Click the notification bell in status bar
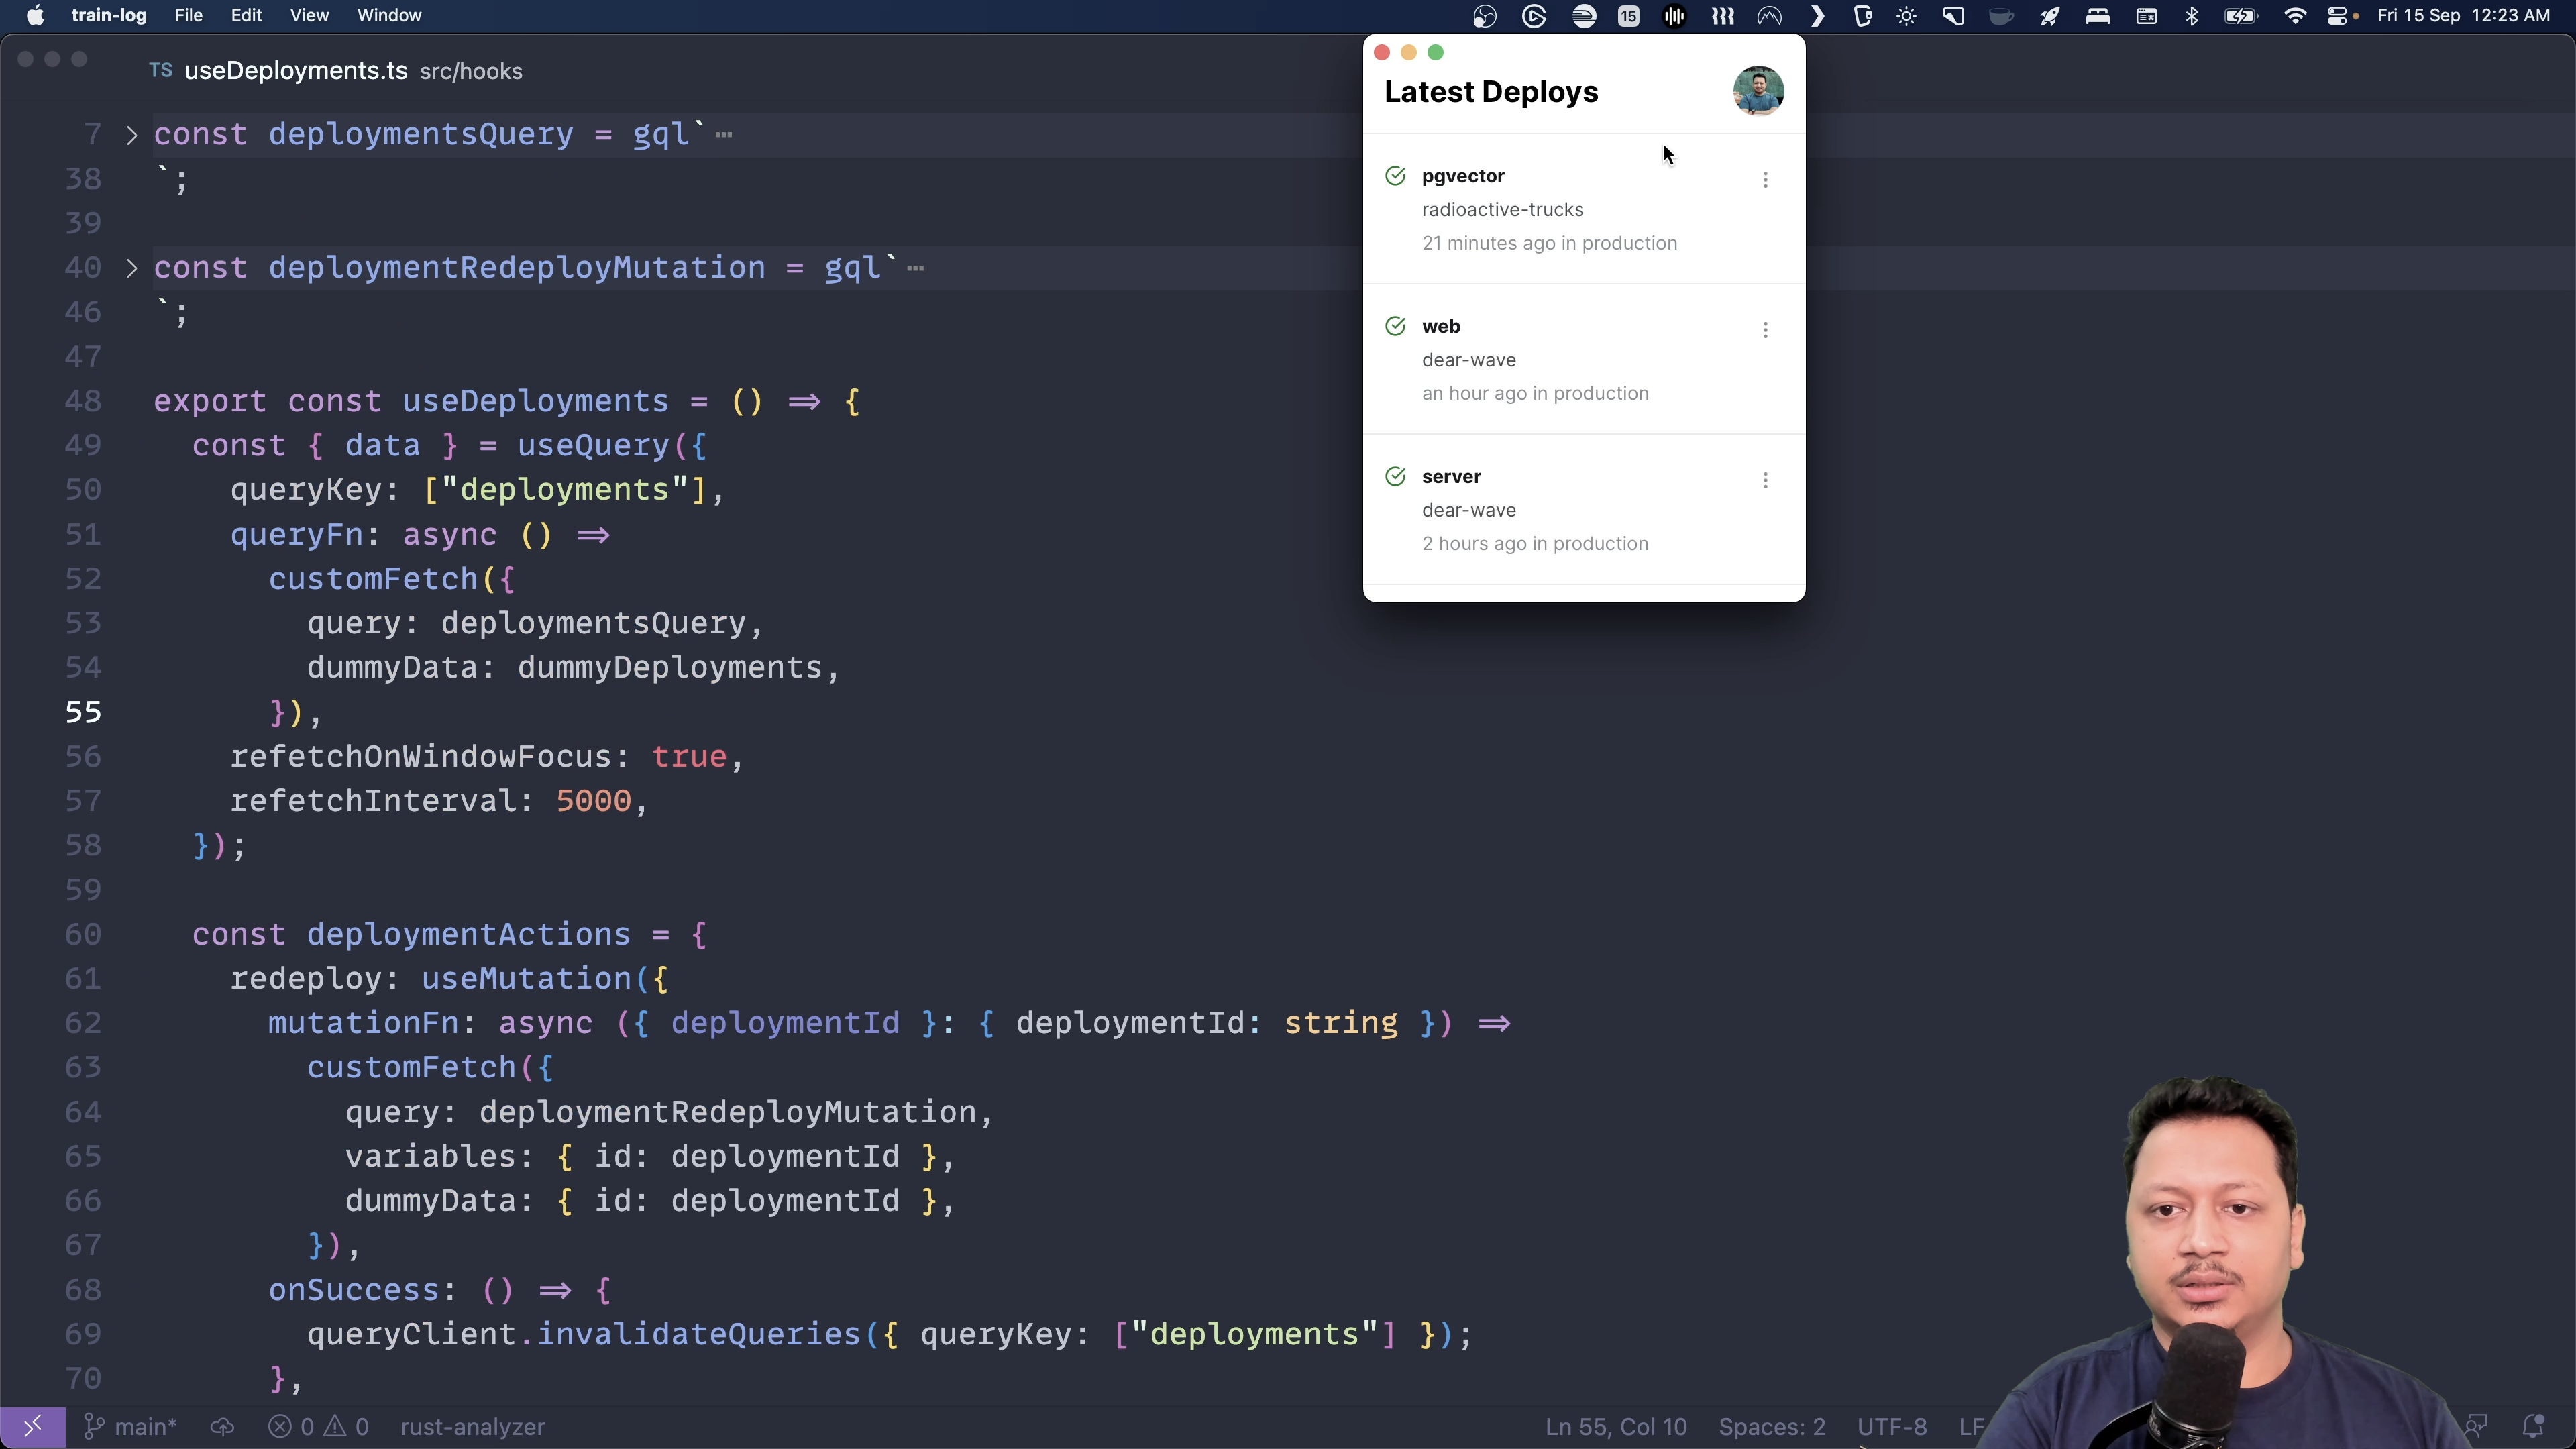Screen dimensions: 2576x1449 [2533, 1426]
